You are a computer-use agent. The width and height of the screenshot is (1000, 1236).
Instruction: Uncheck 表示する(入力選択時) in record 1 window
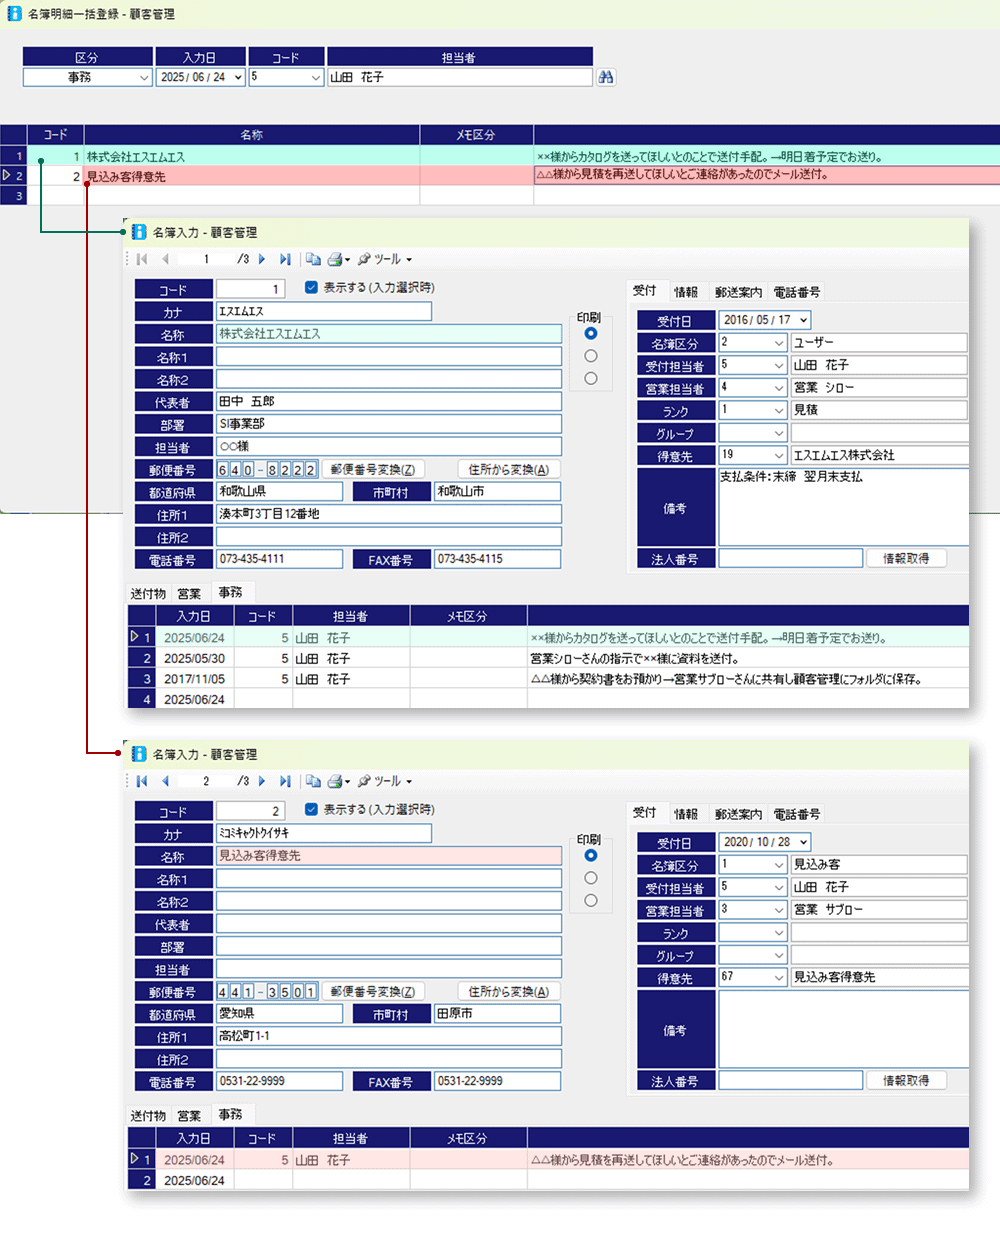(311, 287)
